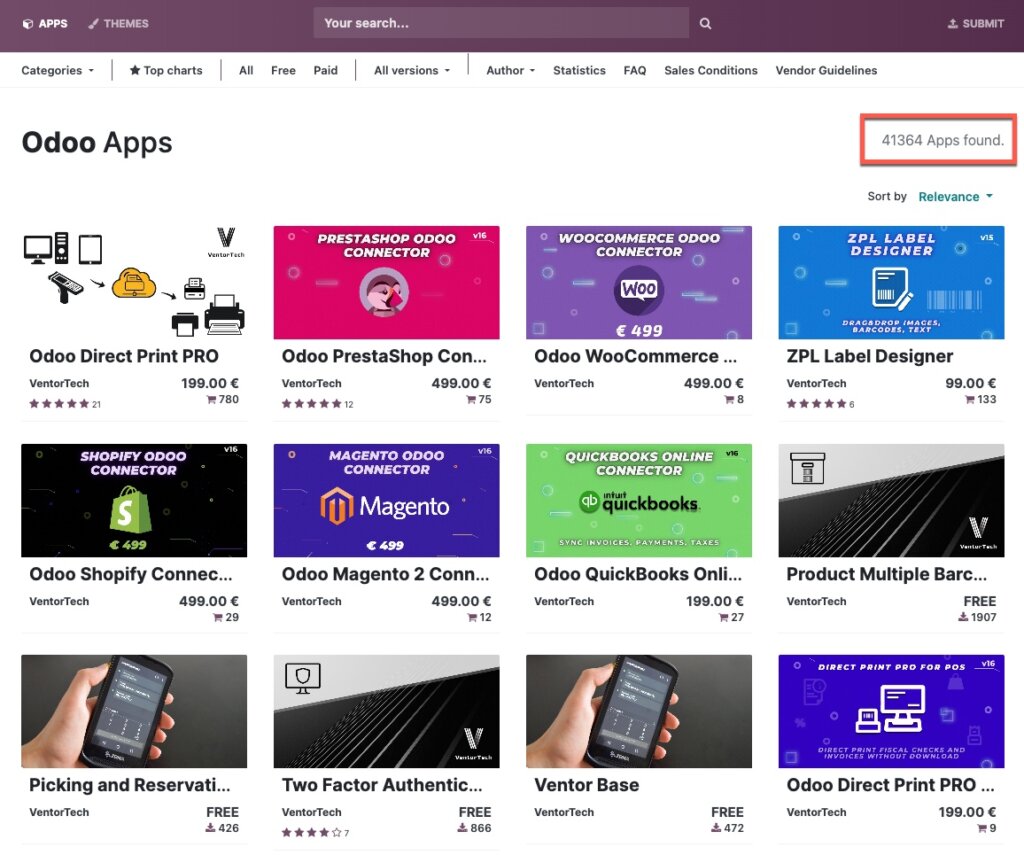The height and width of the screenshot is (855, 1024).
Task: Click the 'Odoo QuickBooks Onli...' title
Action: click(638, 574)
